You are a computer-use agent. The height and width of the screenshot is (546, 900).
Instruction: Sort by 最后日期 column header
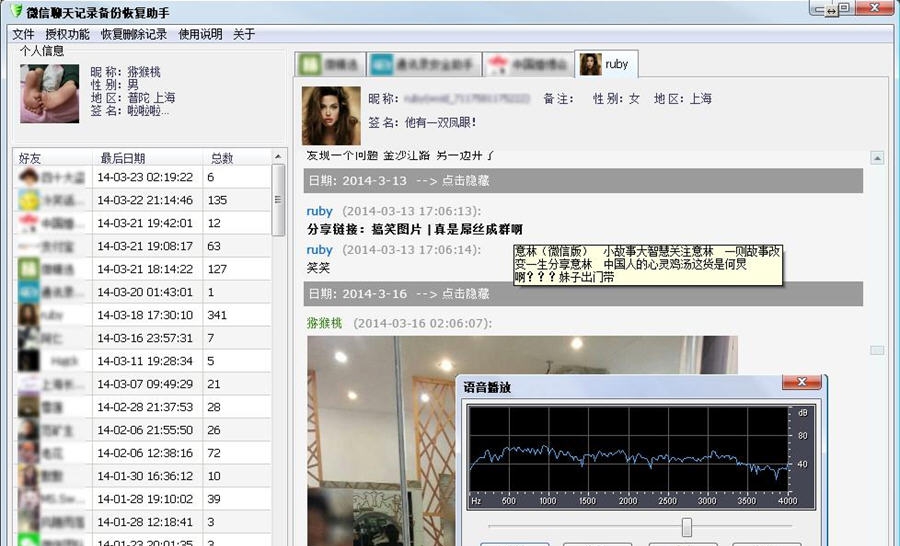tap(147, 158)
